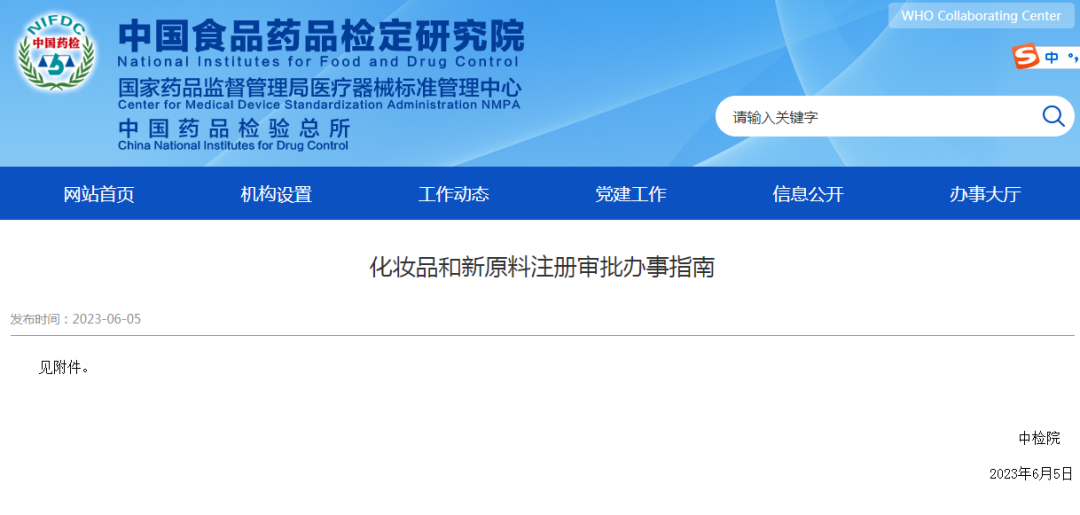Open the 办事大厅 navigation item

pyautogui.click(x=985, y=194)
